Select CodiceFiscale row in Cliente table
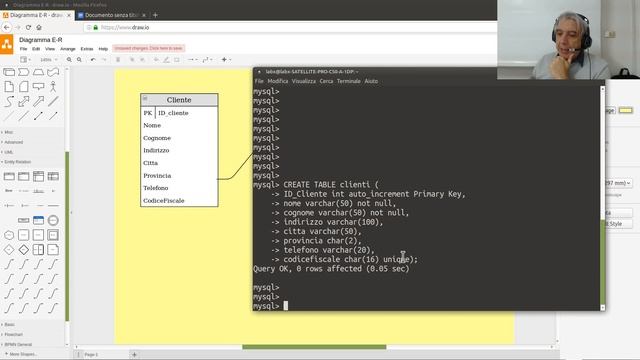 [179, 201]
